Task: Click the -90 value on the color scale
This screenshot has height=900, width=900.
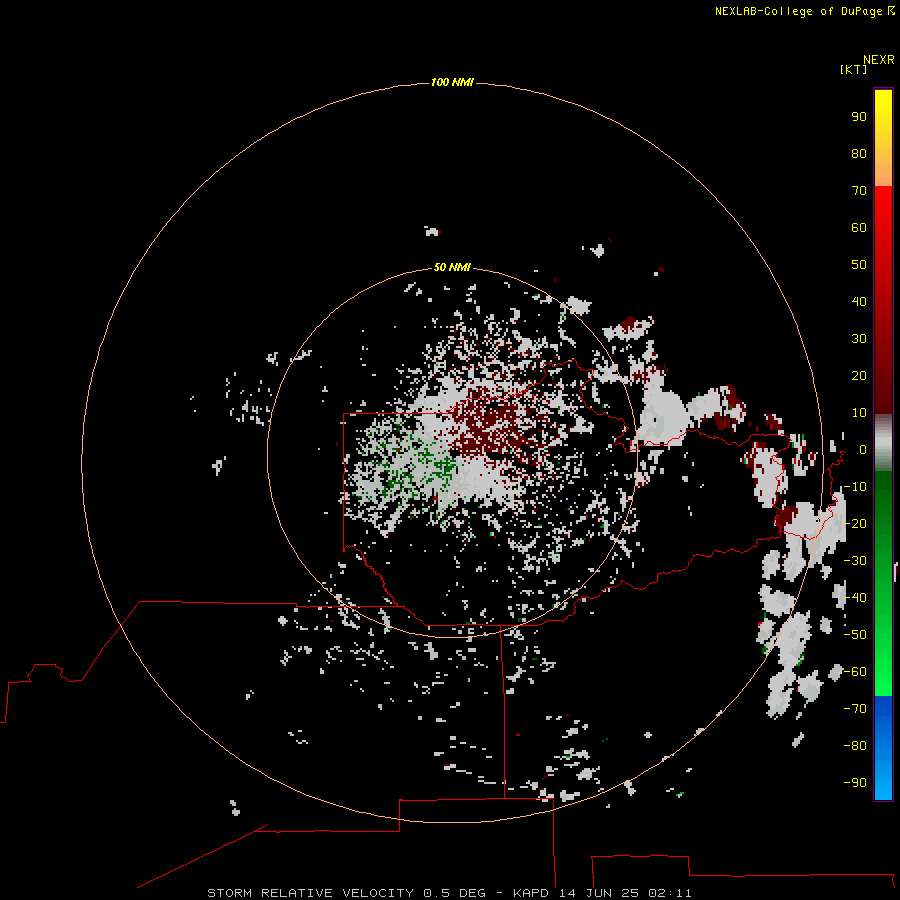Action: (x=855, y=783)
